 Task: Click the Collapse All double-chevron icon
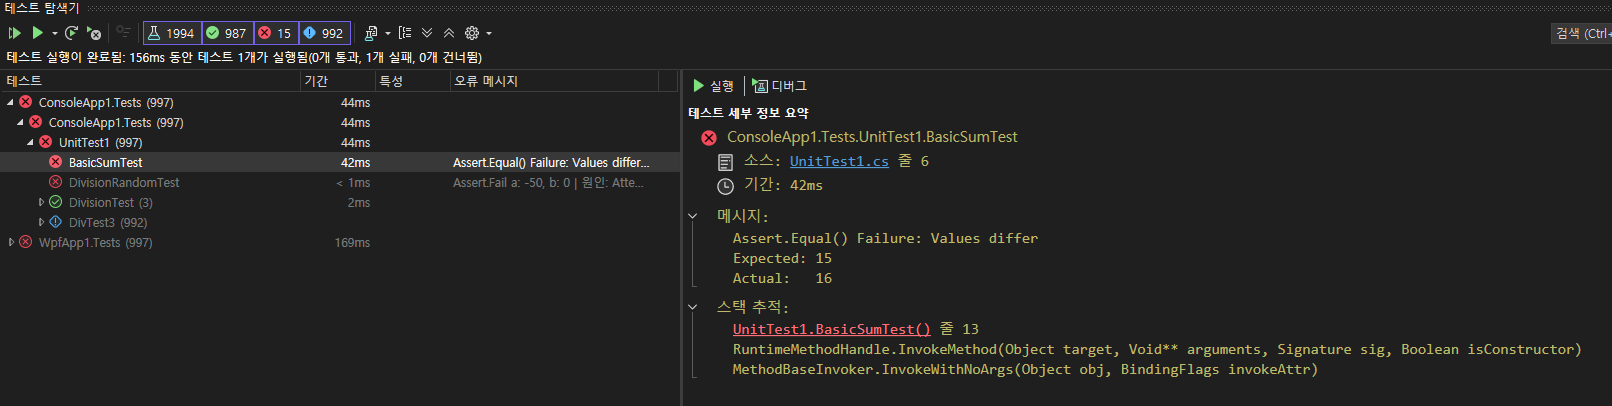[x=449, y=33]
